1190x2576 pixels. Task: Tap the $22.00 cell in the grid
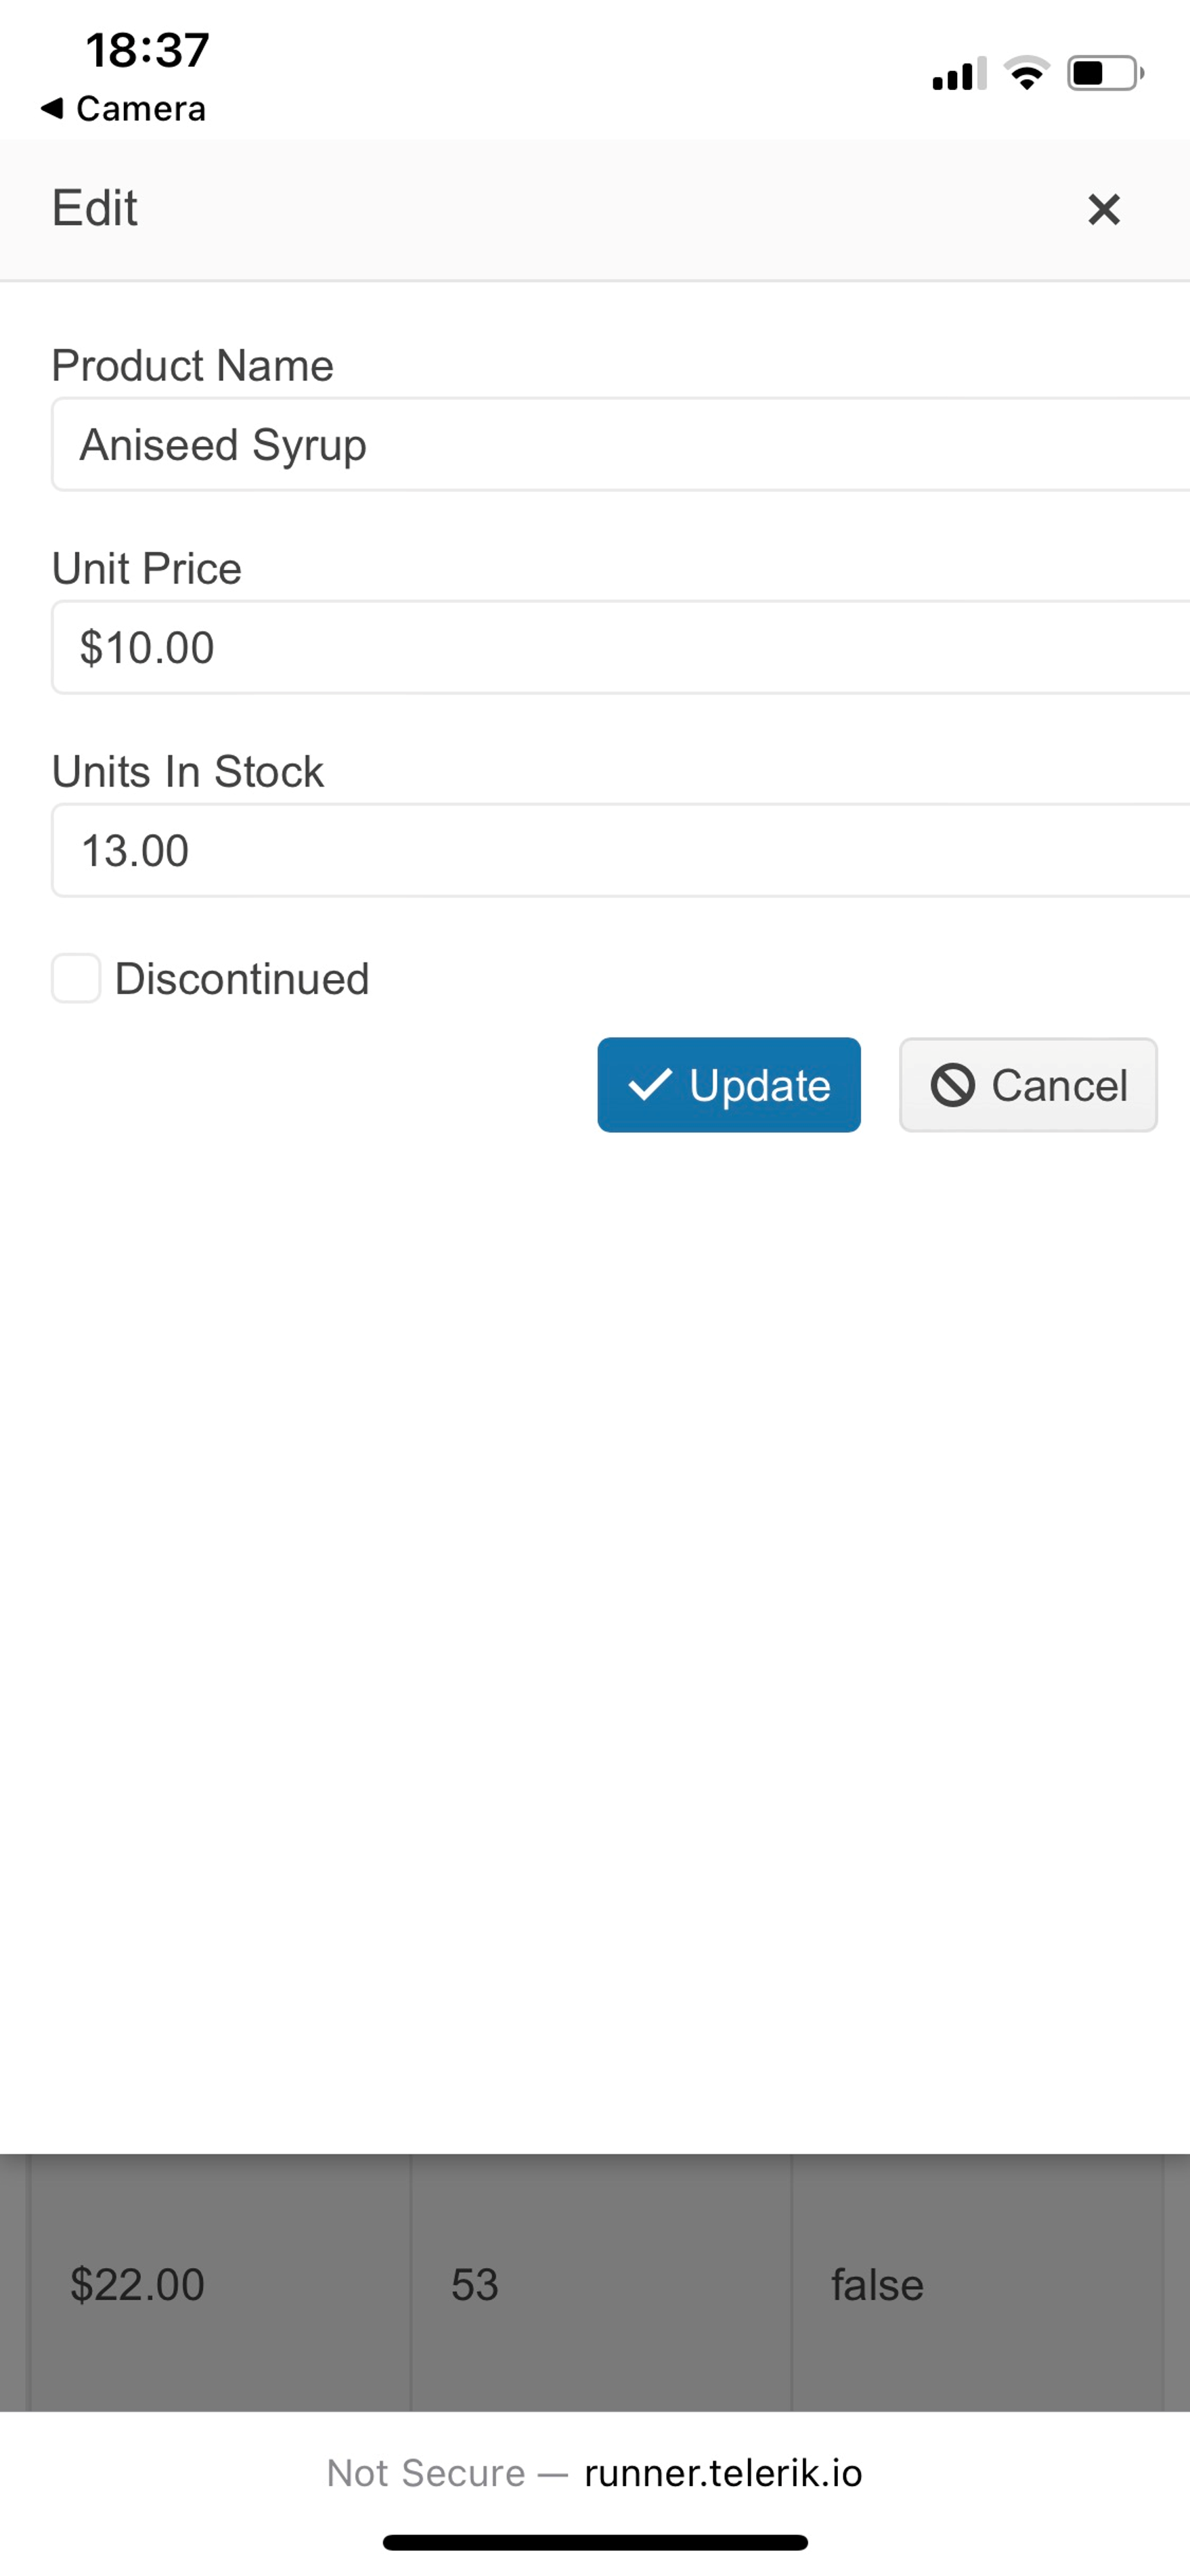point(138,2285)
